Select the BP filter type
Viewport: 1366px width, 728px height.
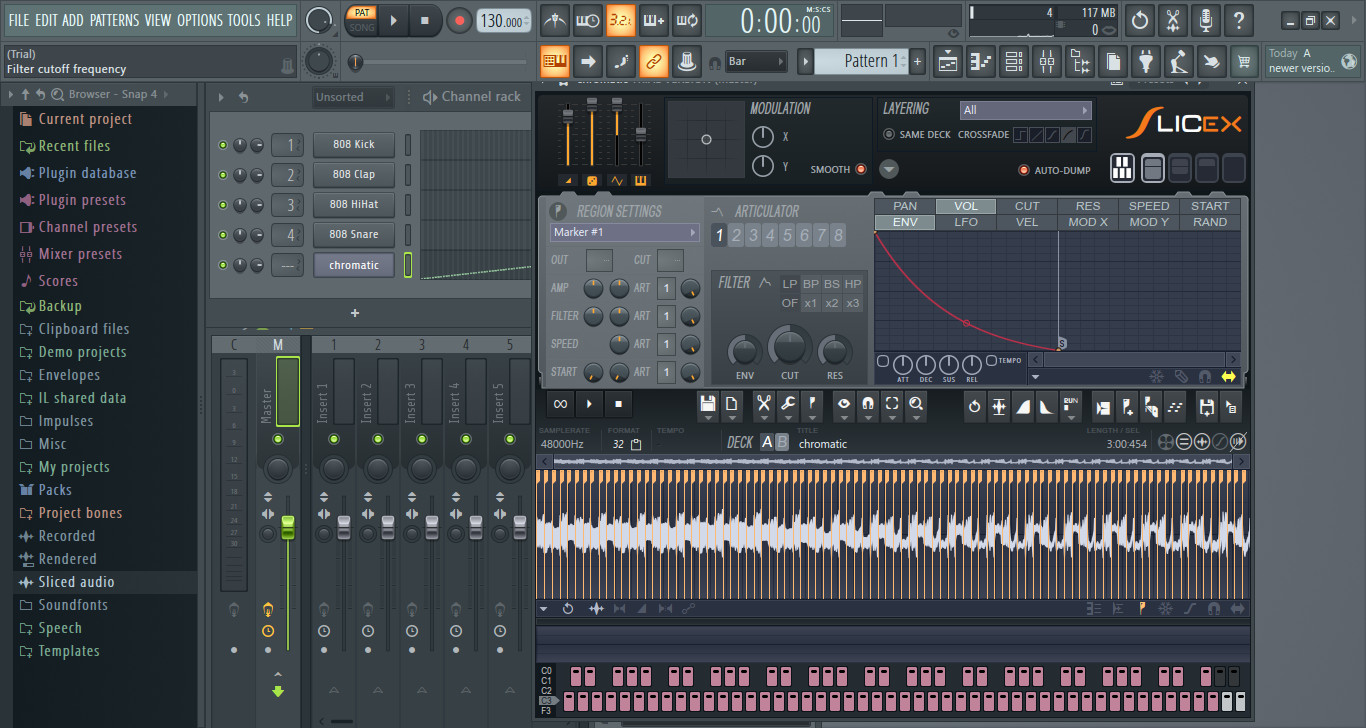811,284
